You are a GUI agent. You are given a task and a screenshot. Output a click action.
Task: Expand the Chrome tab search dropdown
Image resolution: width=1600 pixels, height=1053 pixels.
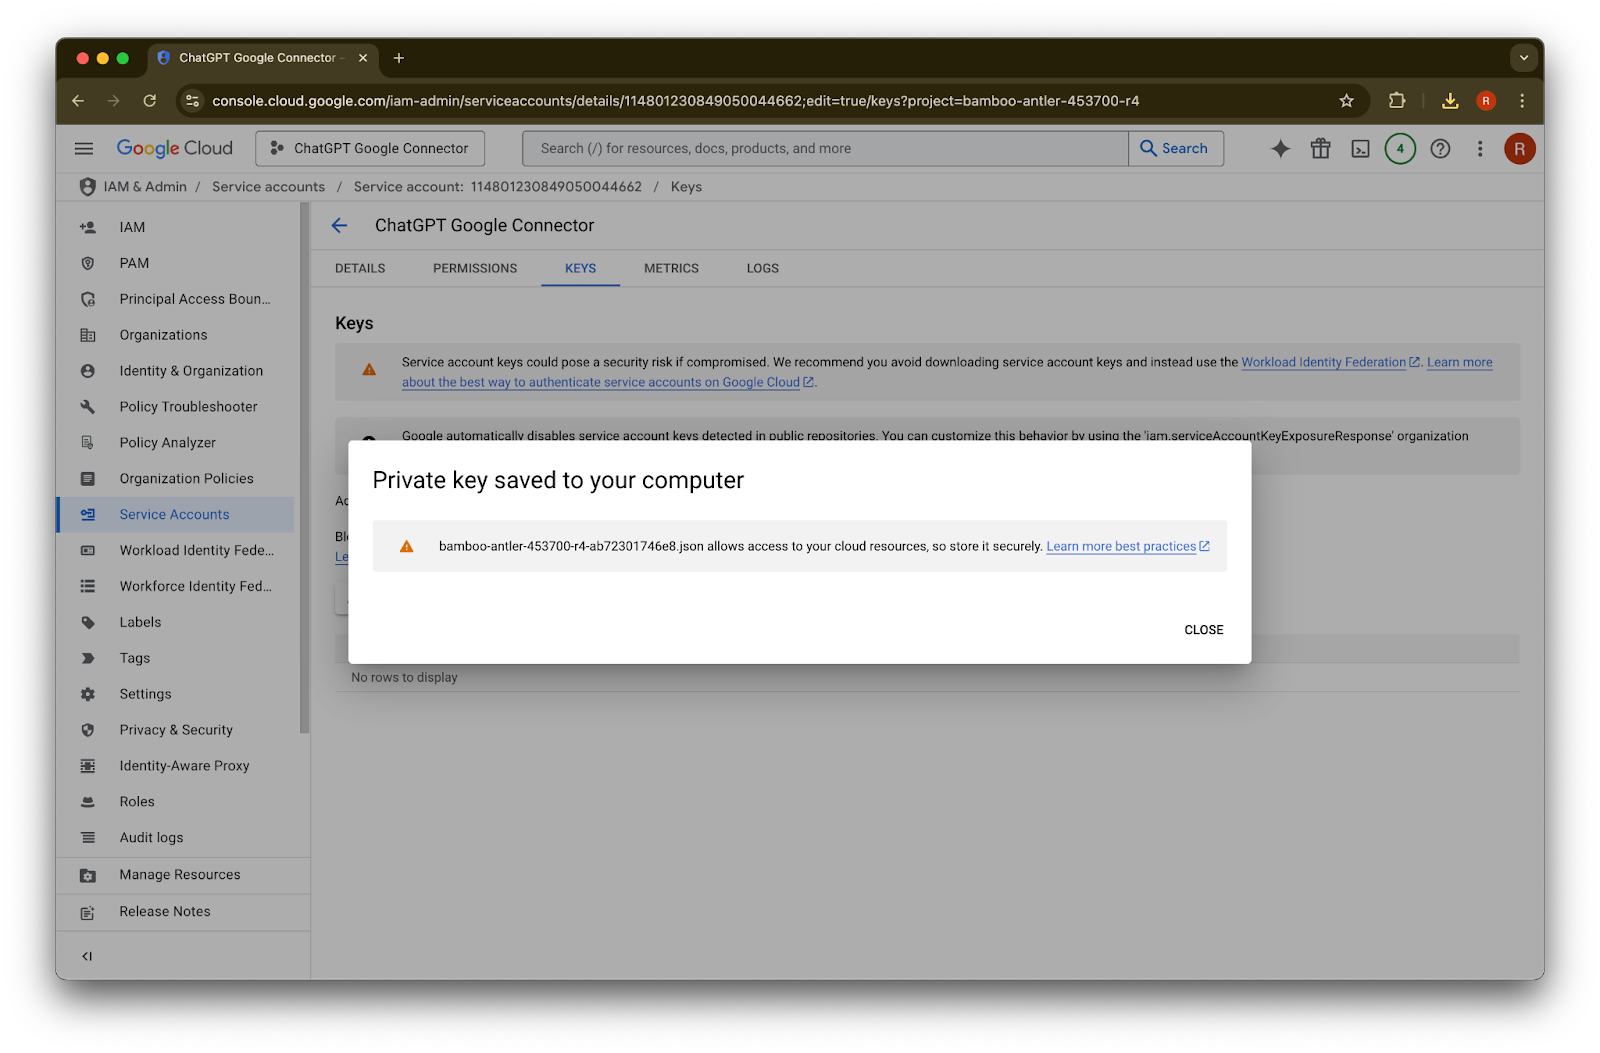1524,58
